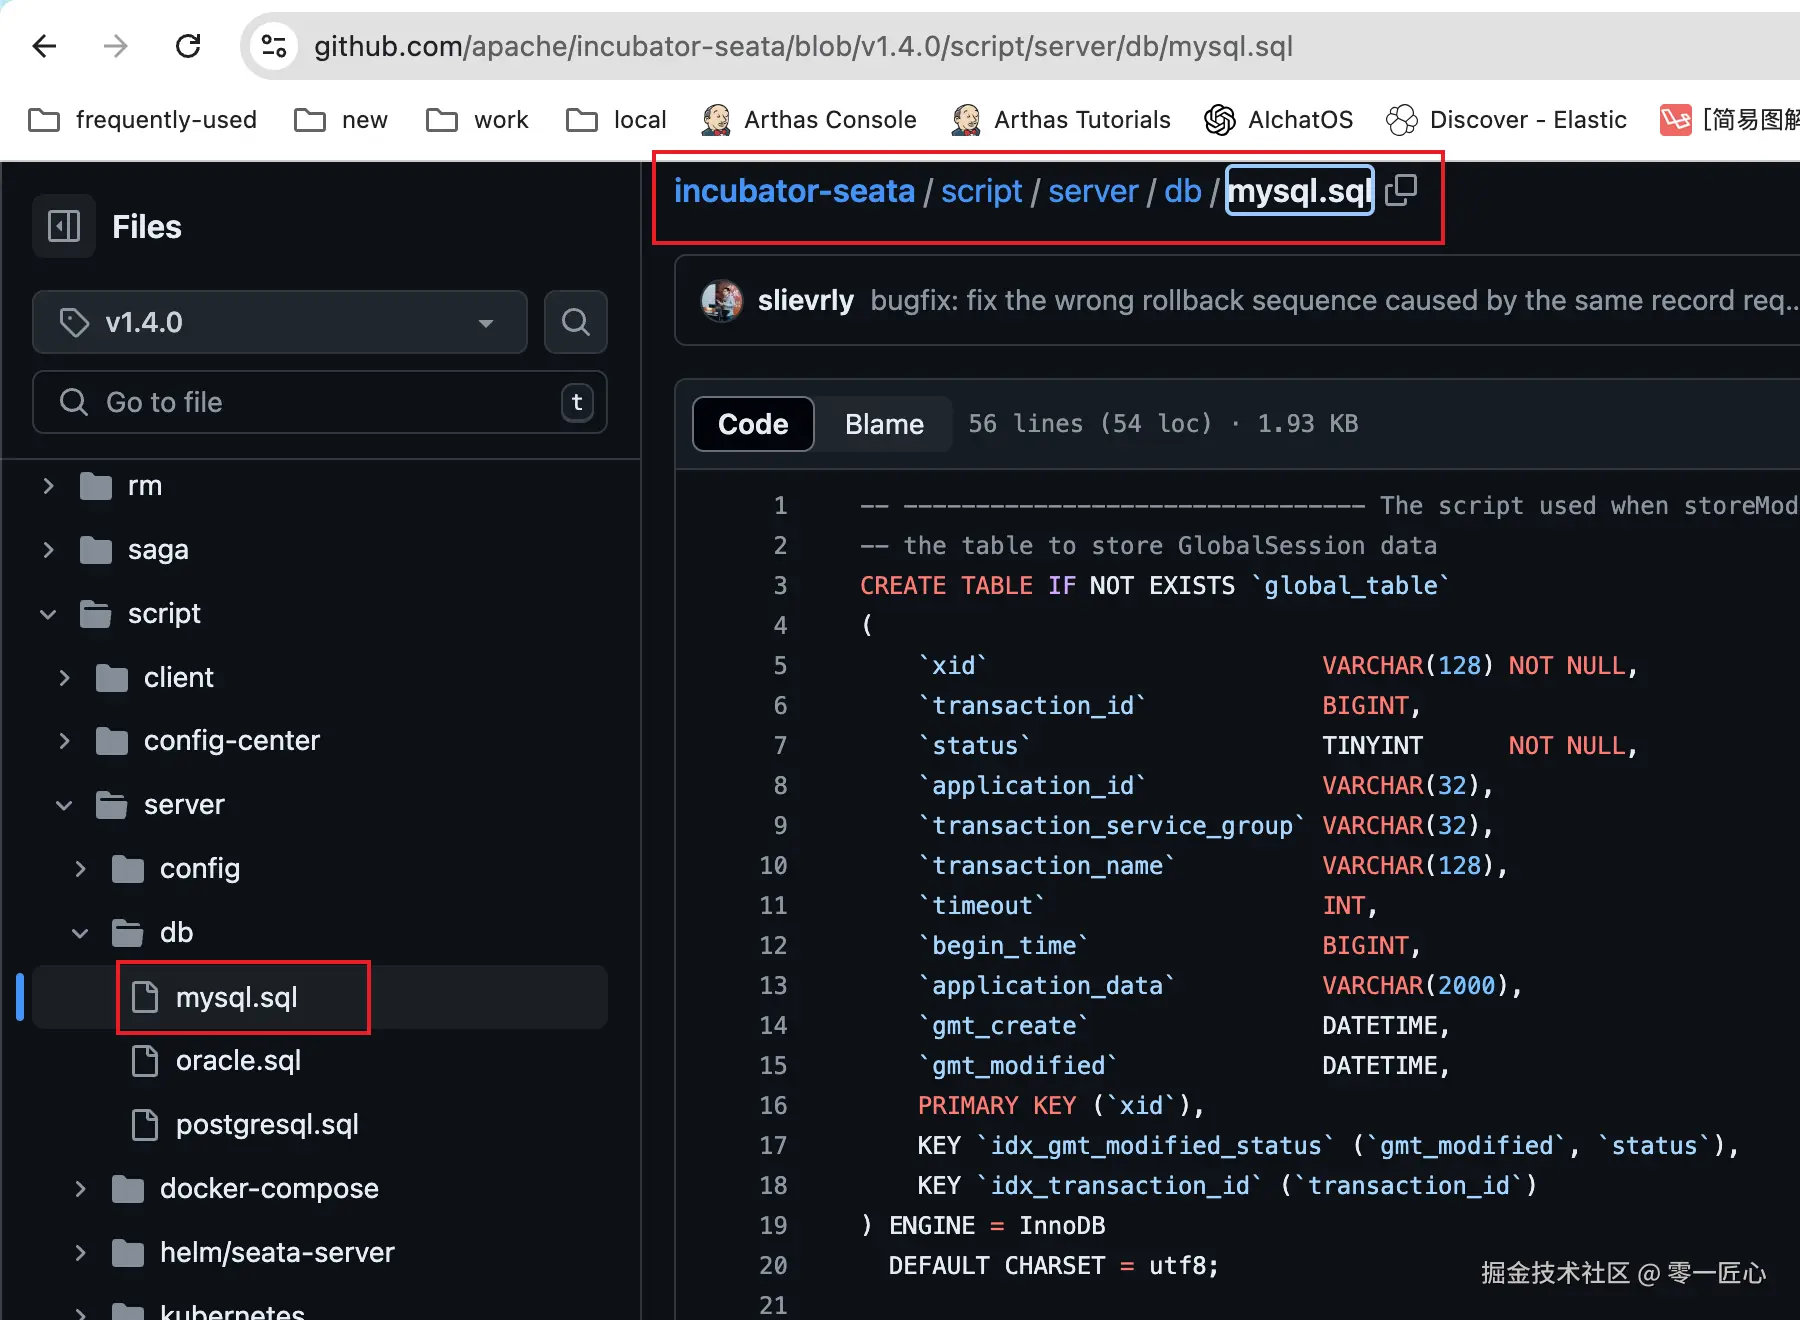
Task: Open the rm folder in file tree
Action: pos(145,486)
